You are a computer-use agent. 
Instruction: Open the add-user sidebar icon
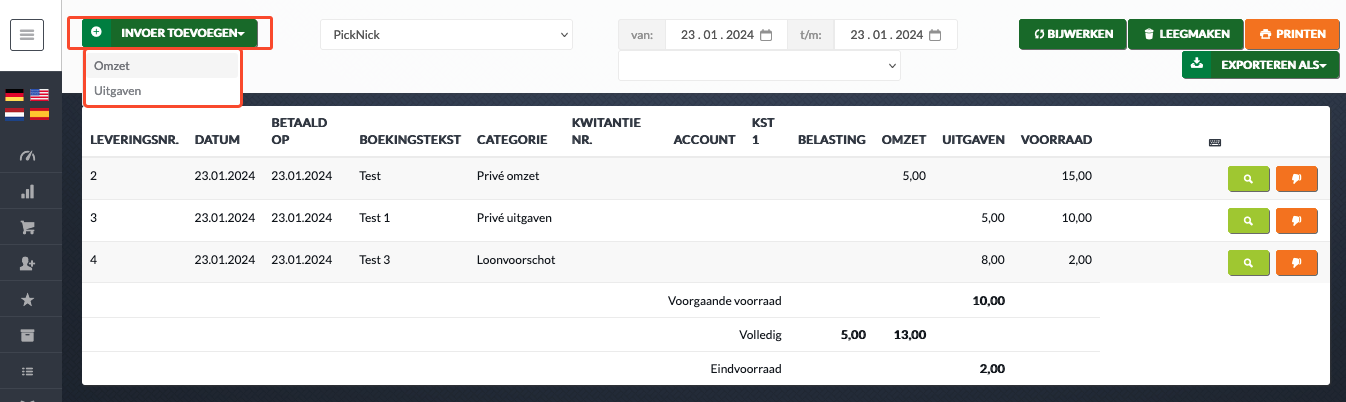[x=27, y=263]
